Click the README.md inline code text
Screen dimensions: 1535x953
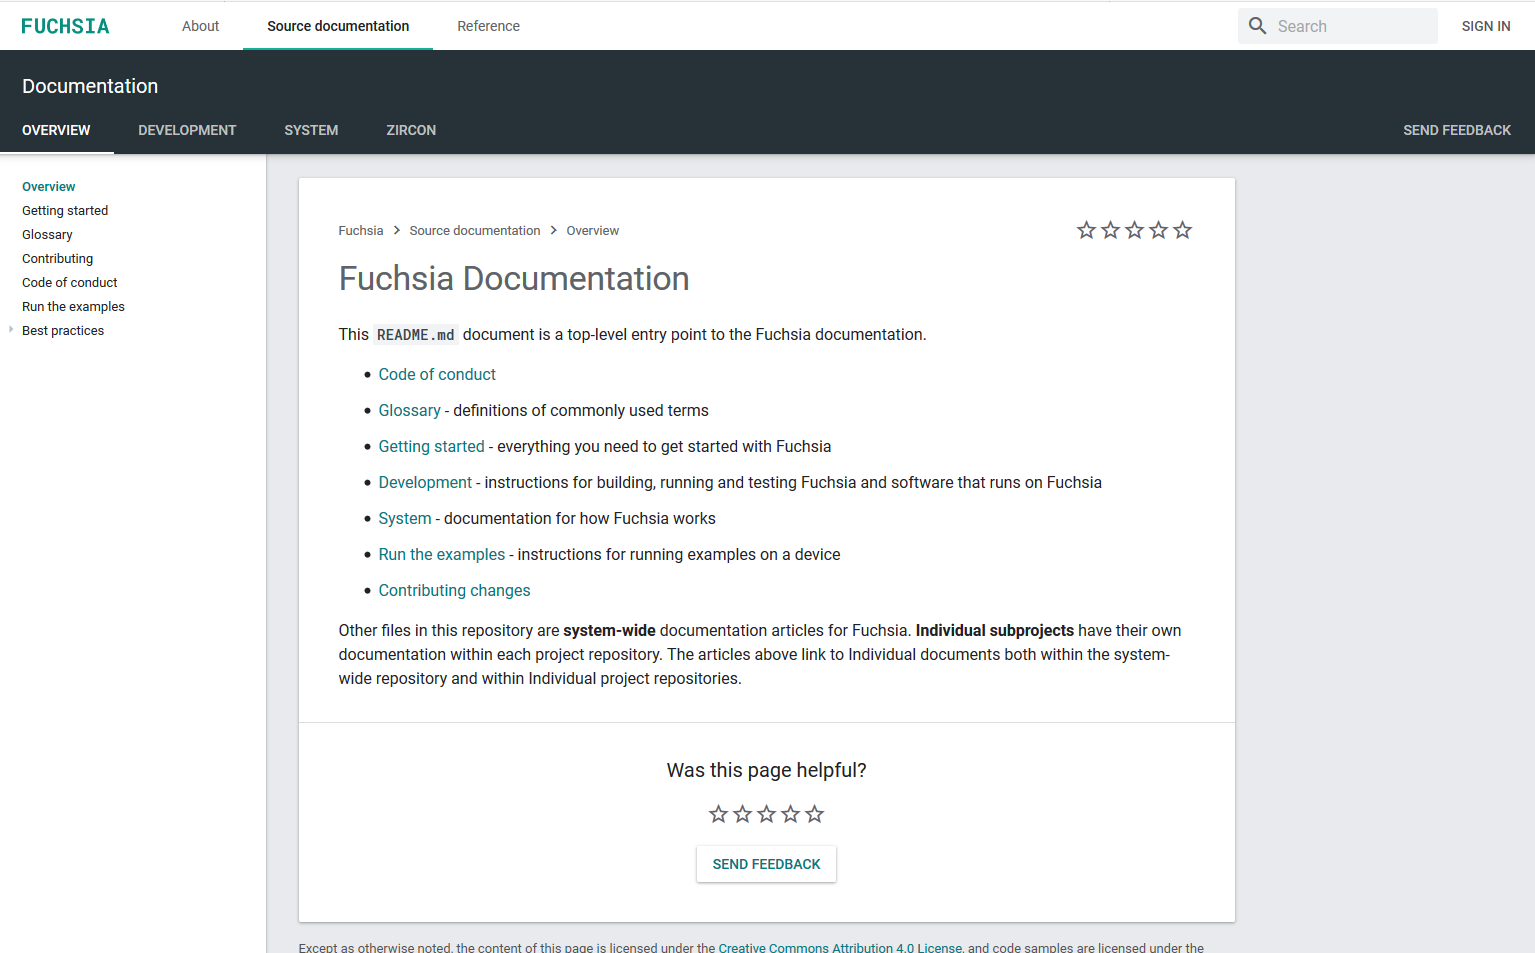click(x=415, y=335)
